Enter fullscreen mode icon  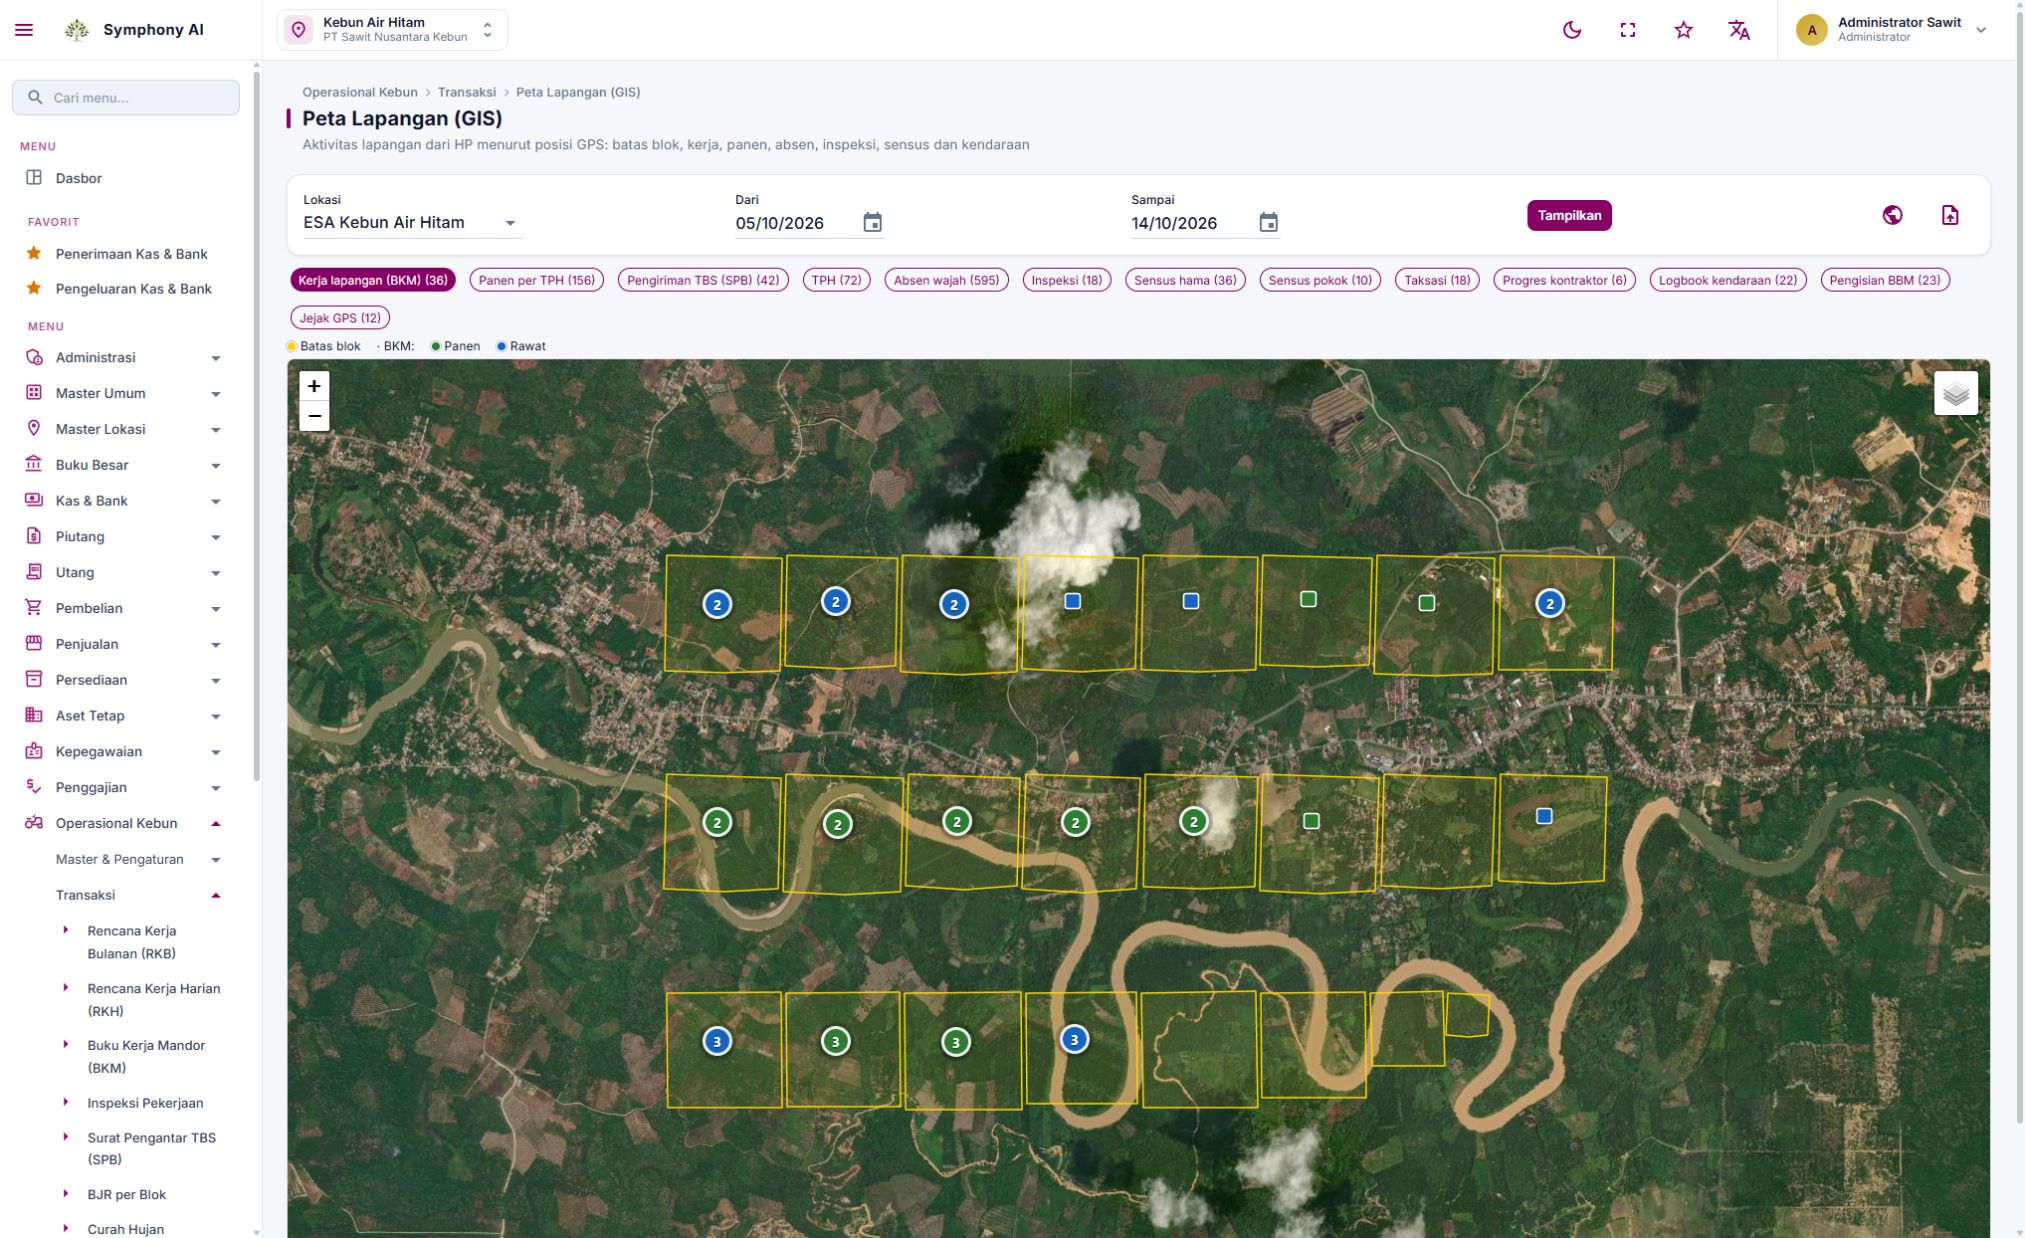[1628, 30]
